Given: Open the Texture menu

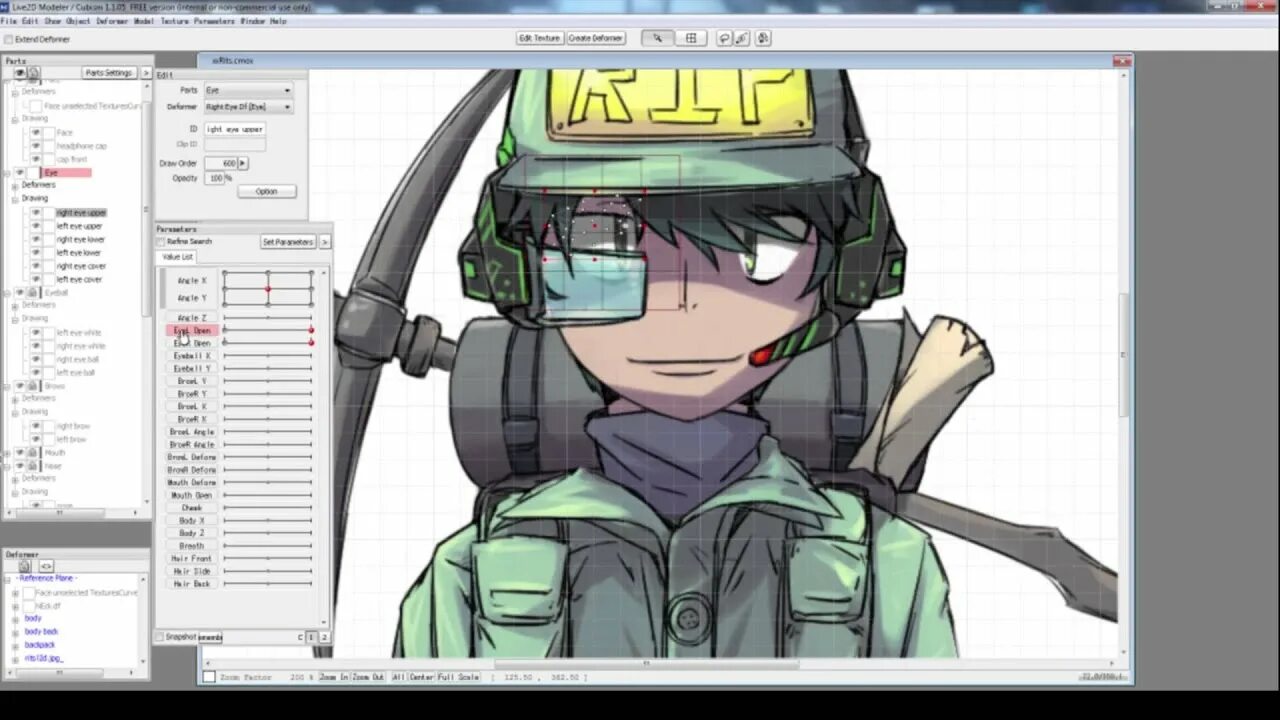Looking at the screenshot, I should (x=174, y=21).
